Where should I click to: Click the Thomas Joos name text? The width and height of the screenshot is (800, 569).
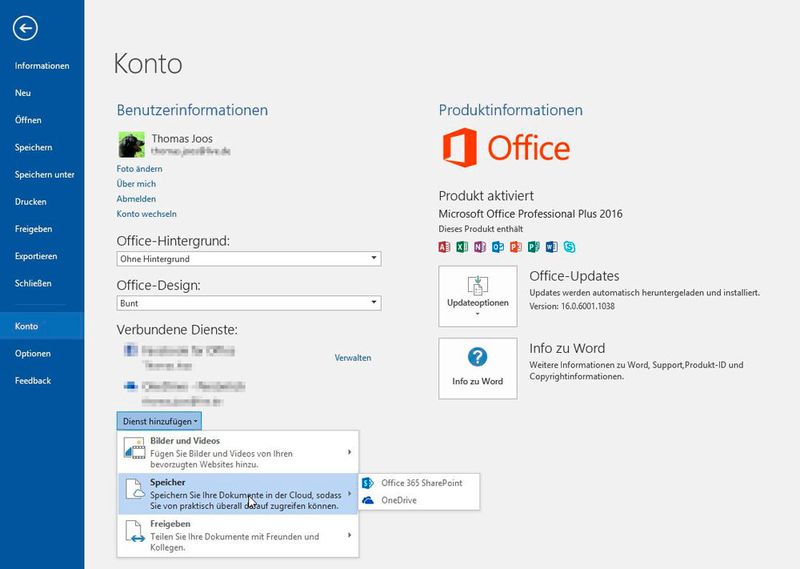[182, 139]
